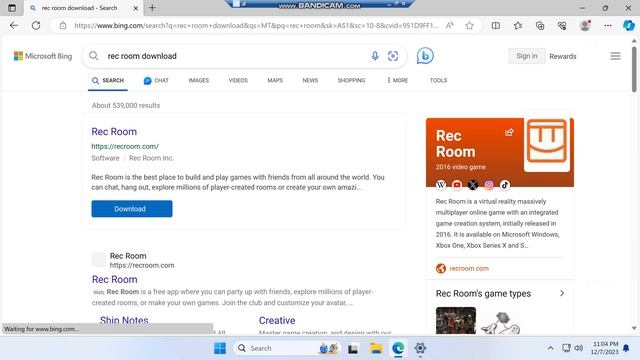Click the blue Download button
Image resolution: width=640 pixels, height=360 pixels.
click(x=132, y=209)
